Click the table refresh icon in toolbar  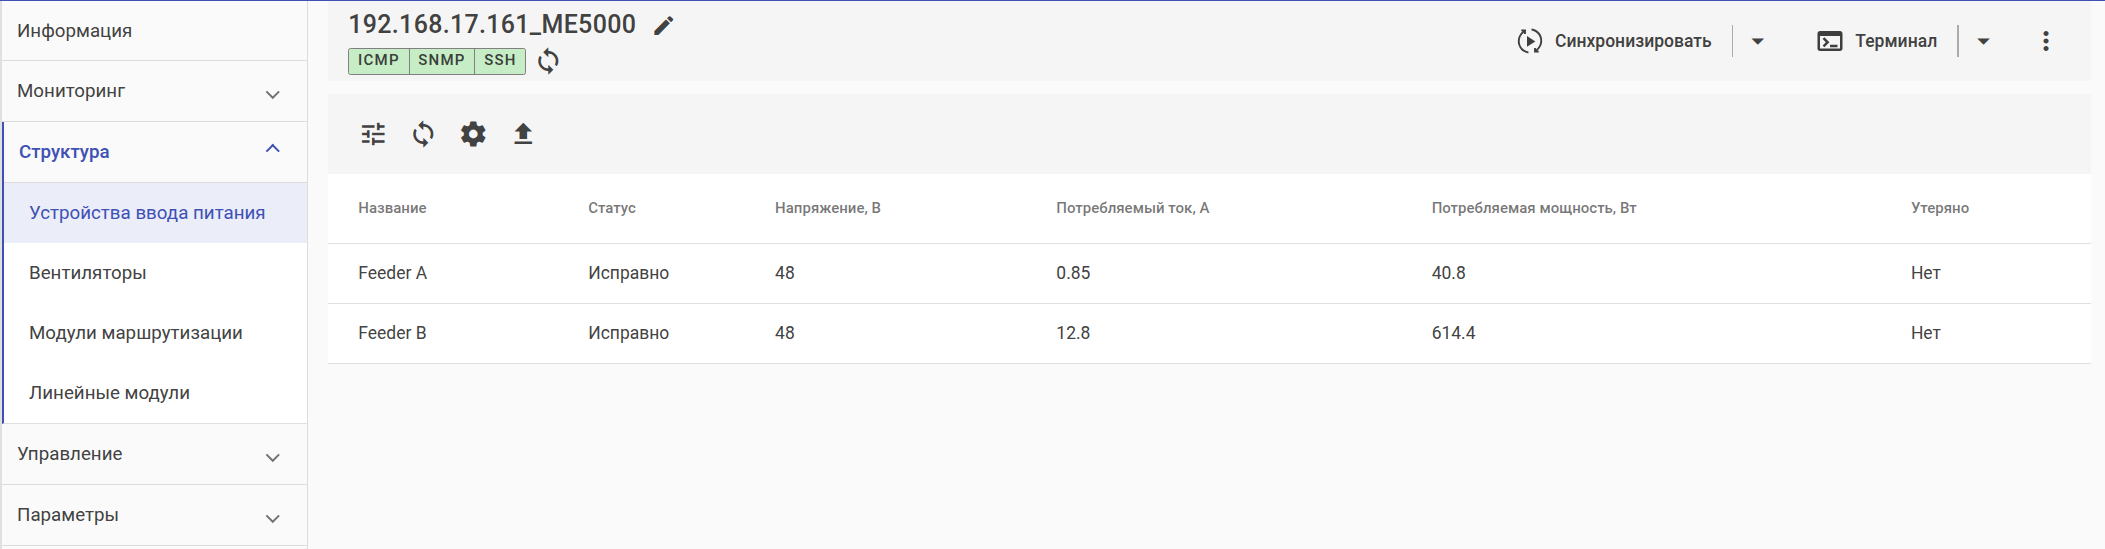423,134
